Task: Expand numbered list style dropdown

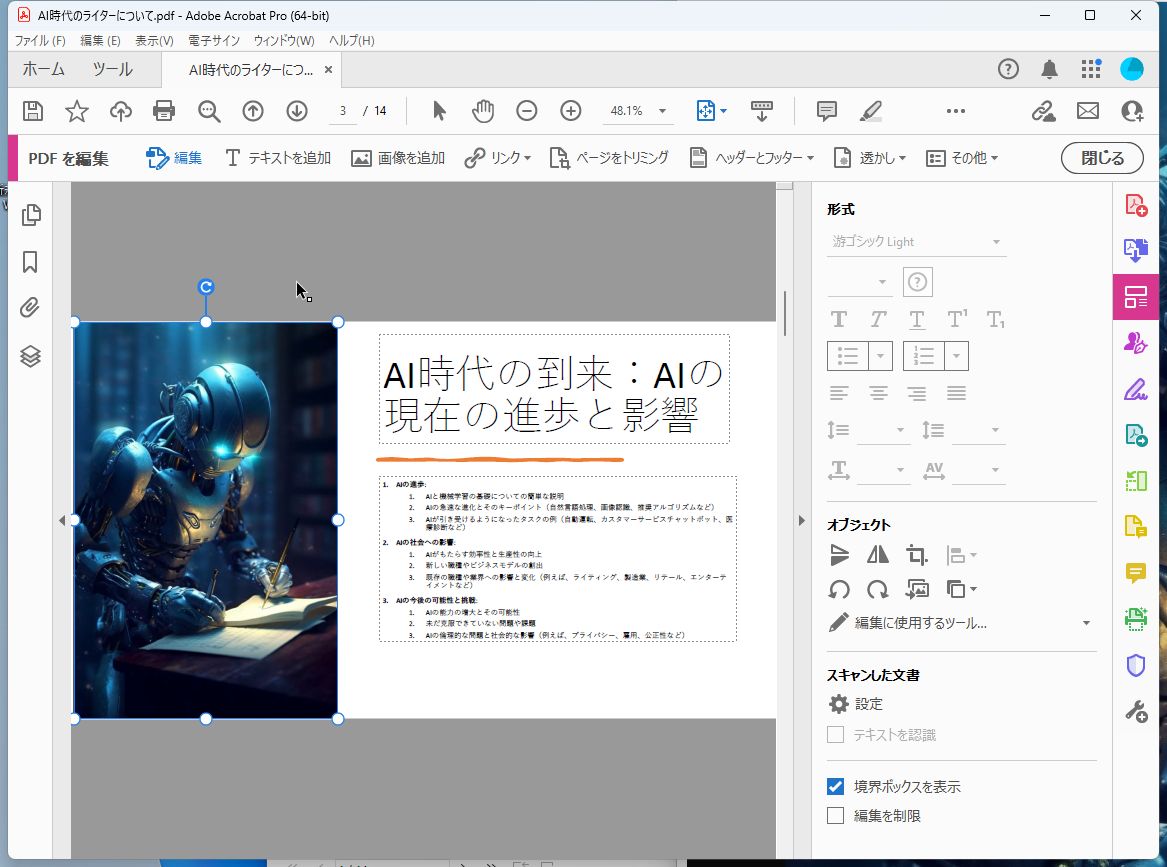Action: (x=956, y=356)
